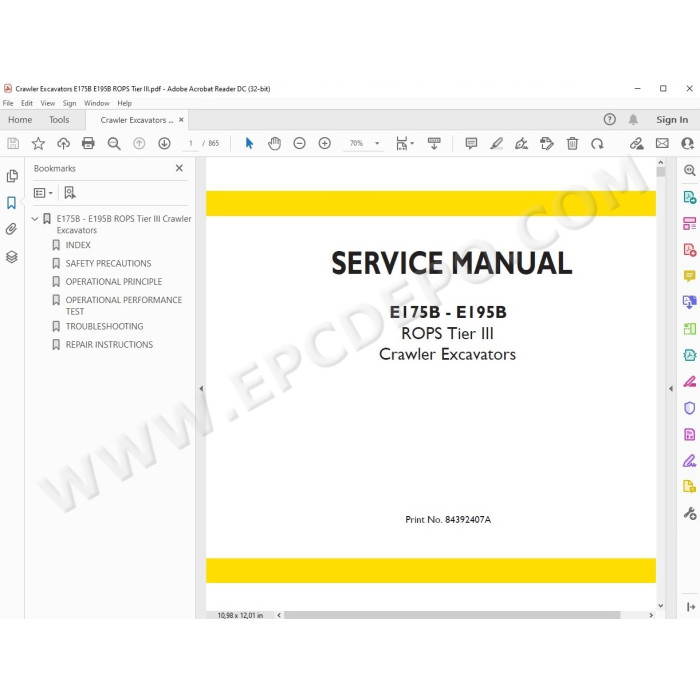
Task: Open the SAFETY PRECAUTIONS bookmark
Action: tap(108, 263)
